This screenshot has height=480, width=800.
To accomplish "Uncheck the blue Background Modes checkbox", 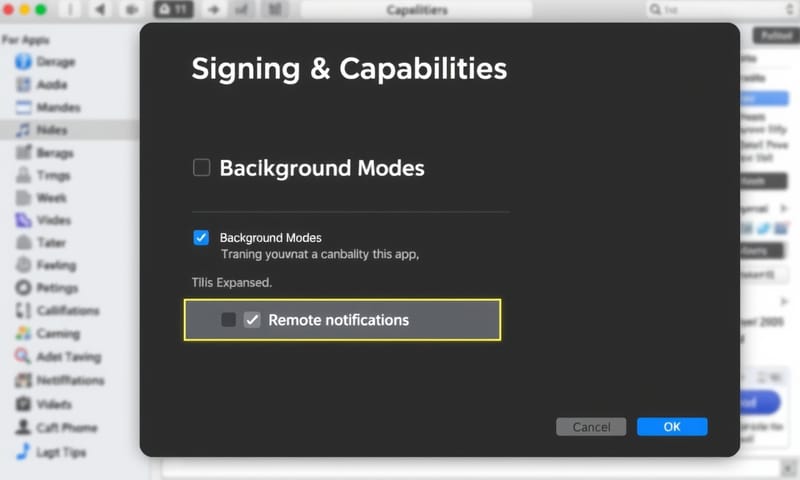I will [x=201, y=237].
